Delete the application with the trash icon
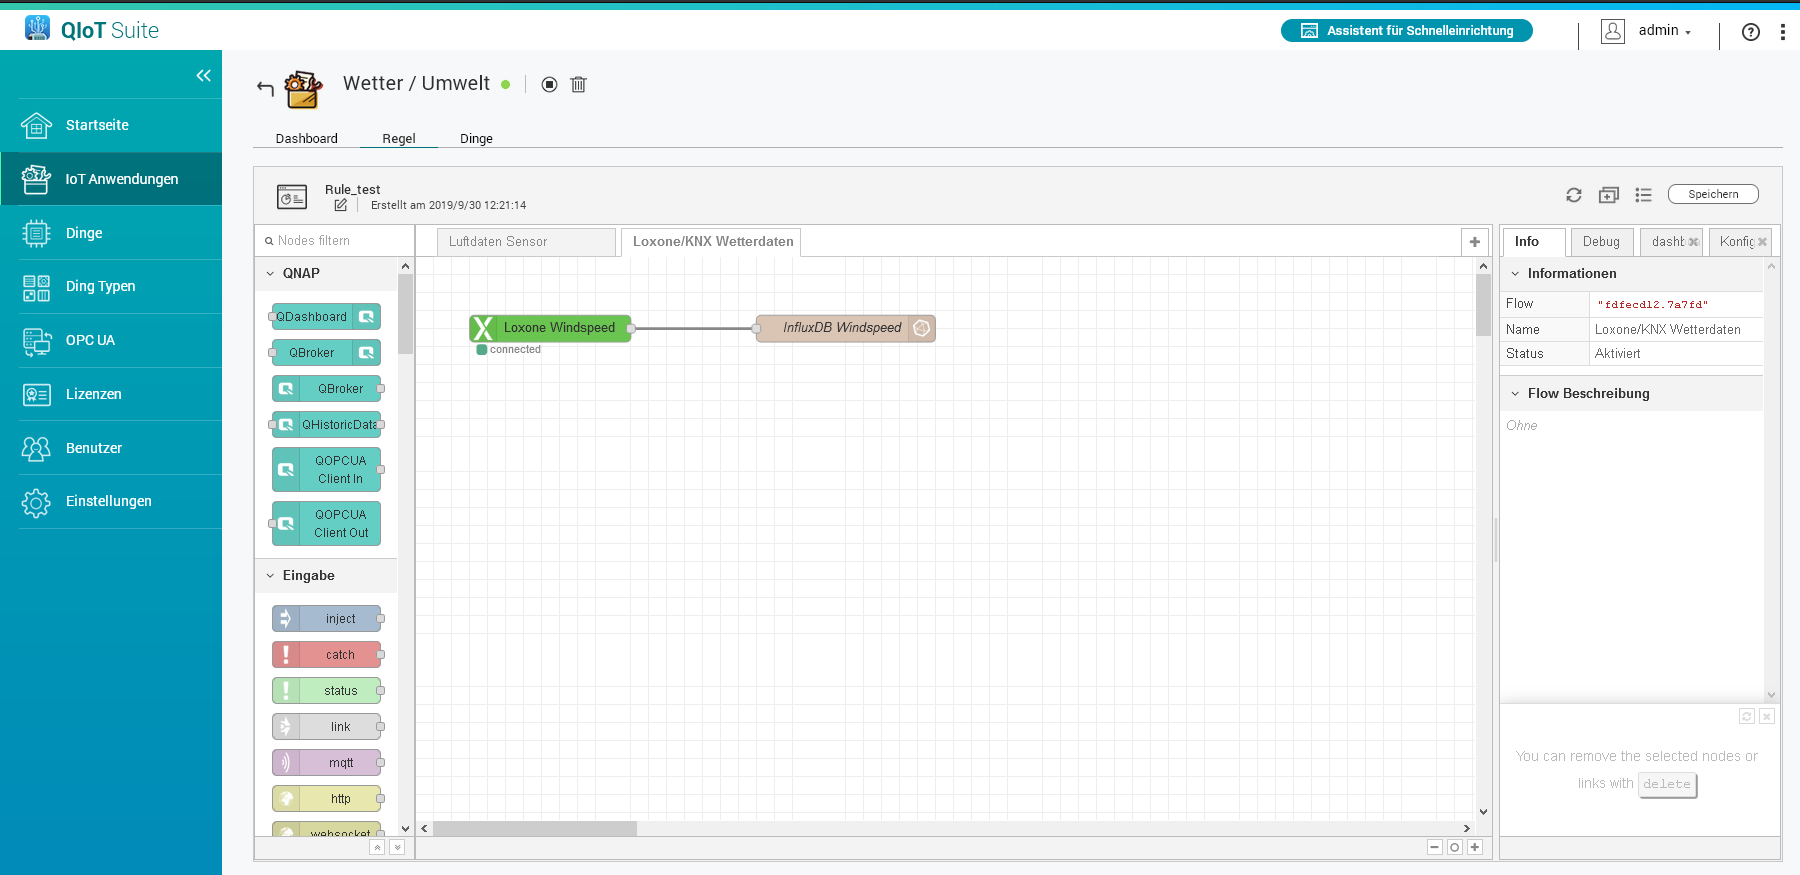Image resolution: width=1800 pixels, height=875 pixels. click(x=578, y=85)
